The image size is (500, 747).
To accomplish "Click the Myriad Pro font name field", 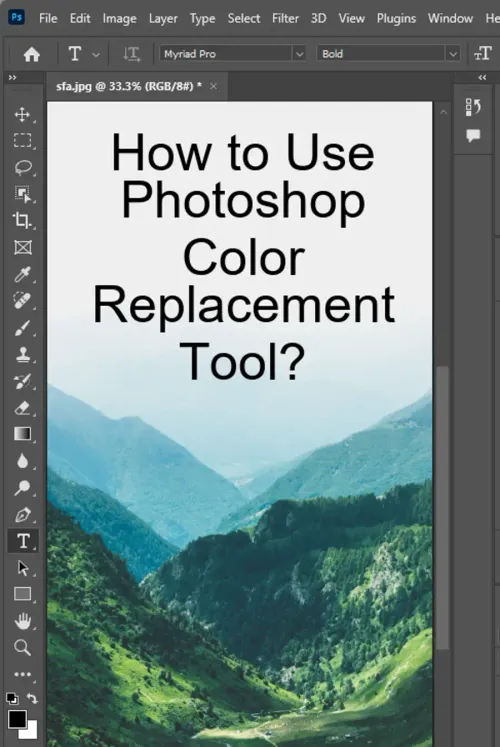I will click(226, 54).
